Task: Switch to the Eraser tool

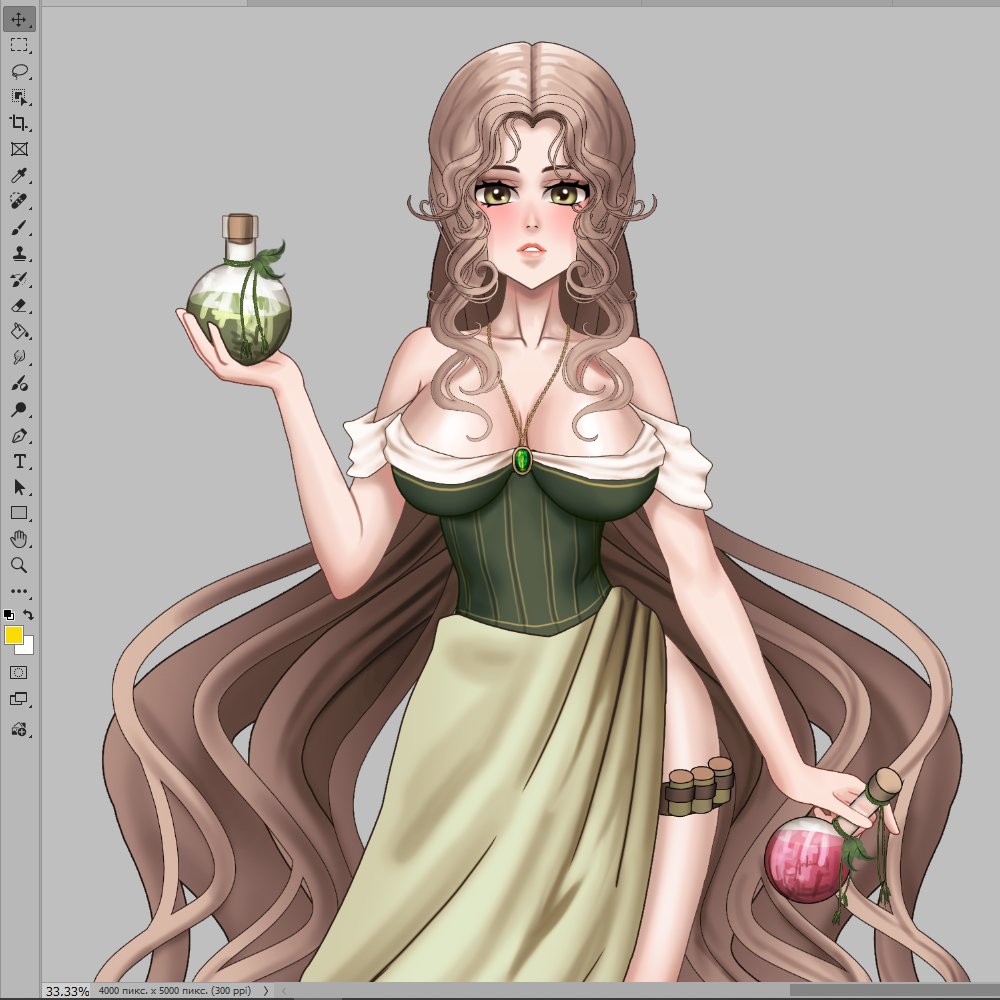Action: tap(19, 305)
